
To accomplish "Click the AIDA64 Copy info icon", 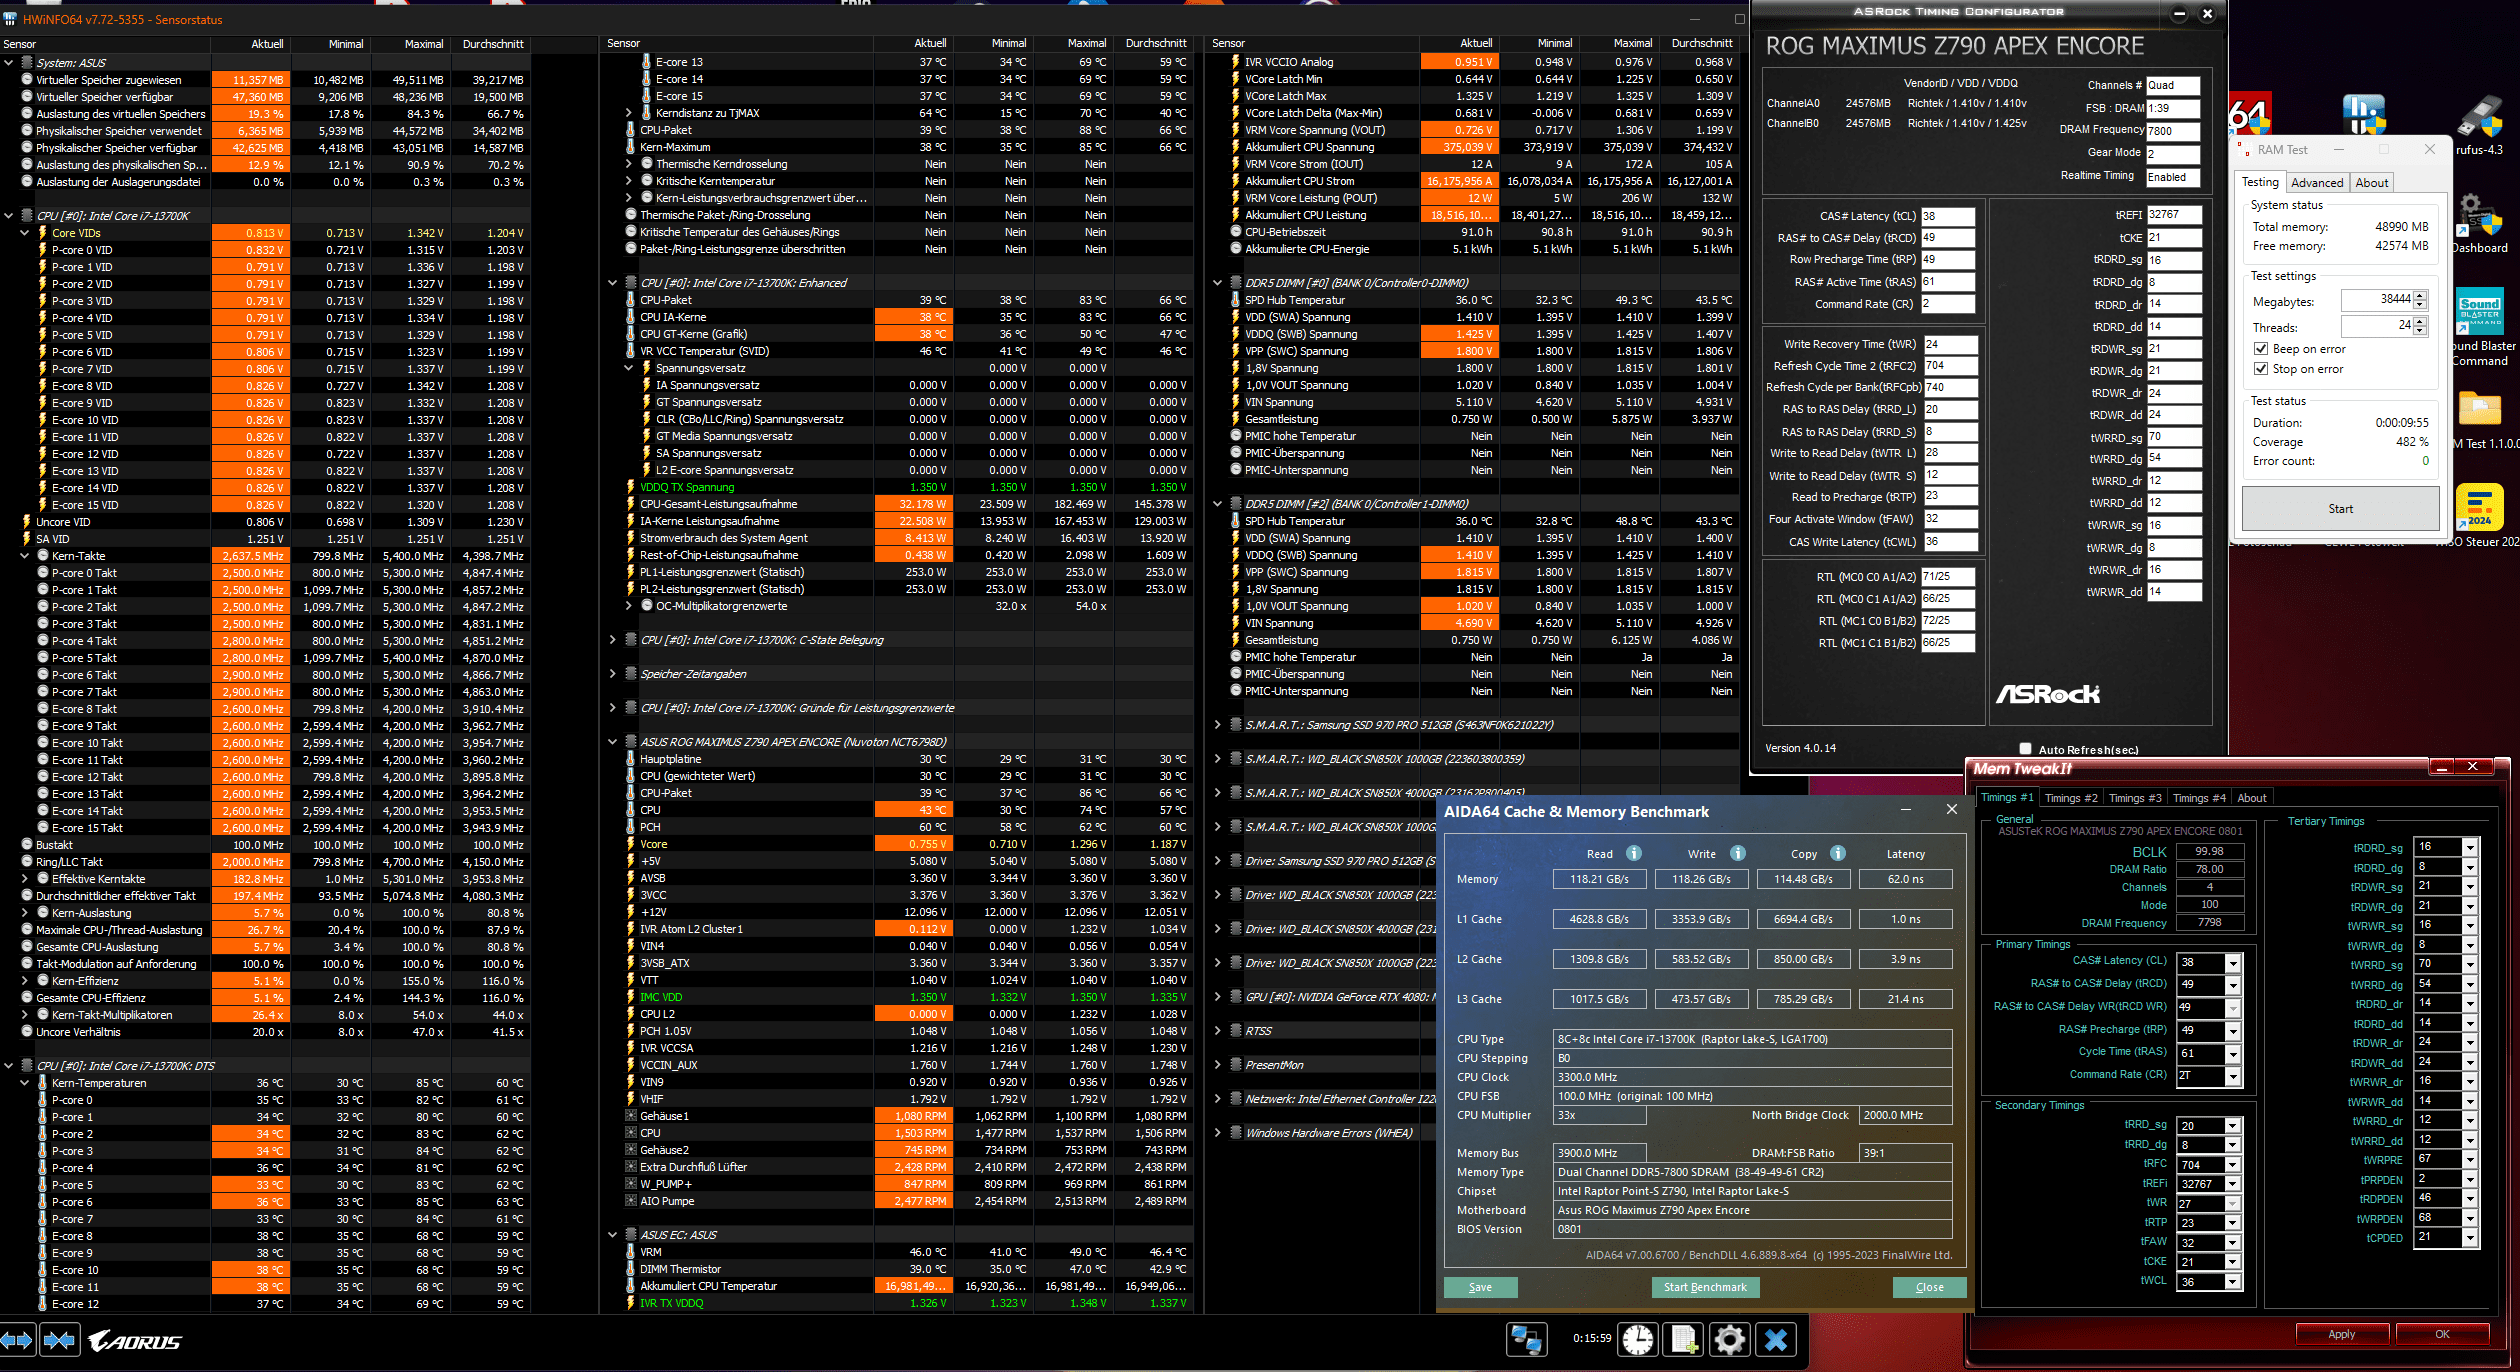I will coord(1838,853).
